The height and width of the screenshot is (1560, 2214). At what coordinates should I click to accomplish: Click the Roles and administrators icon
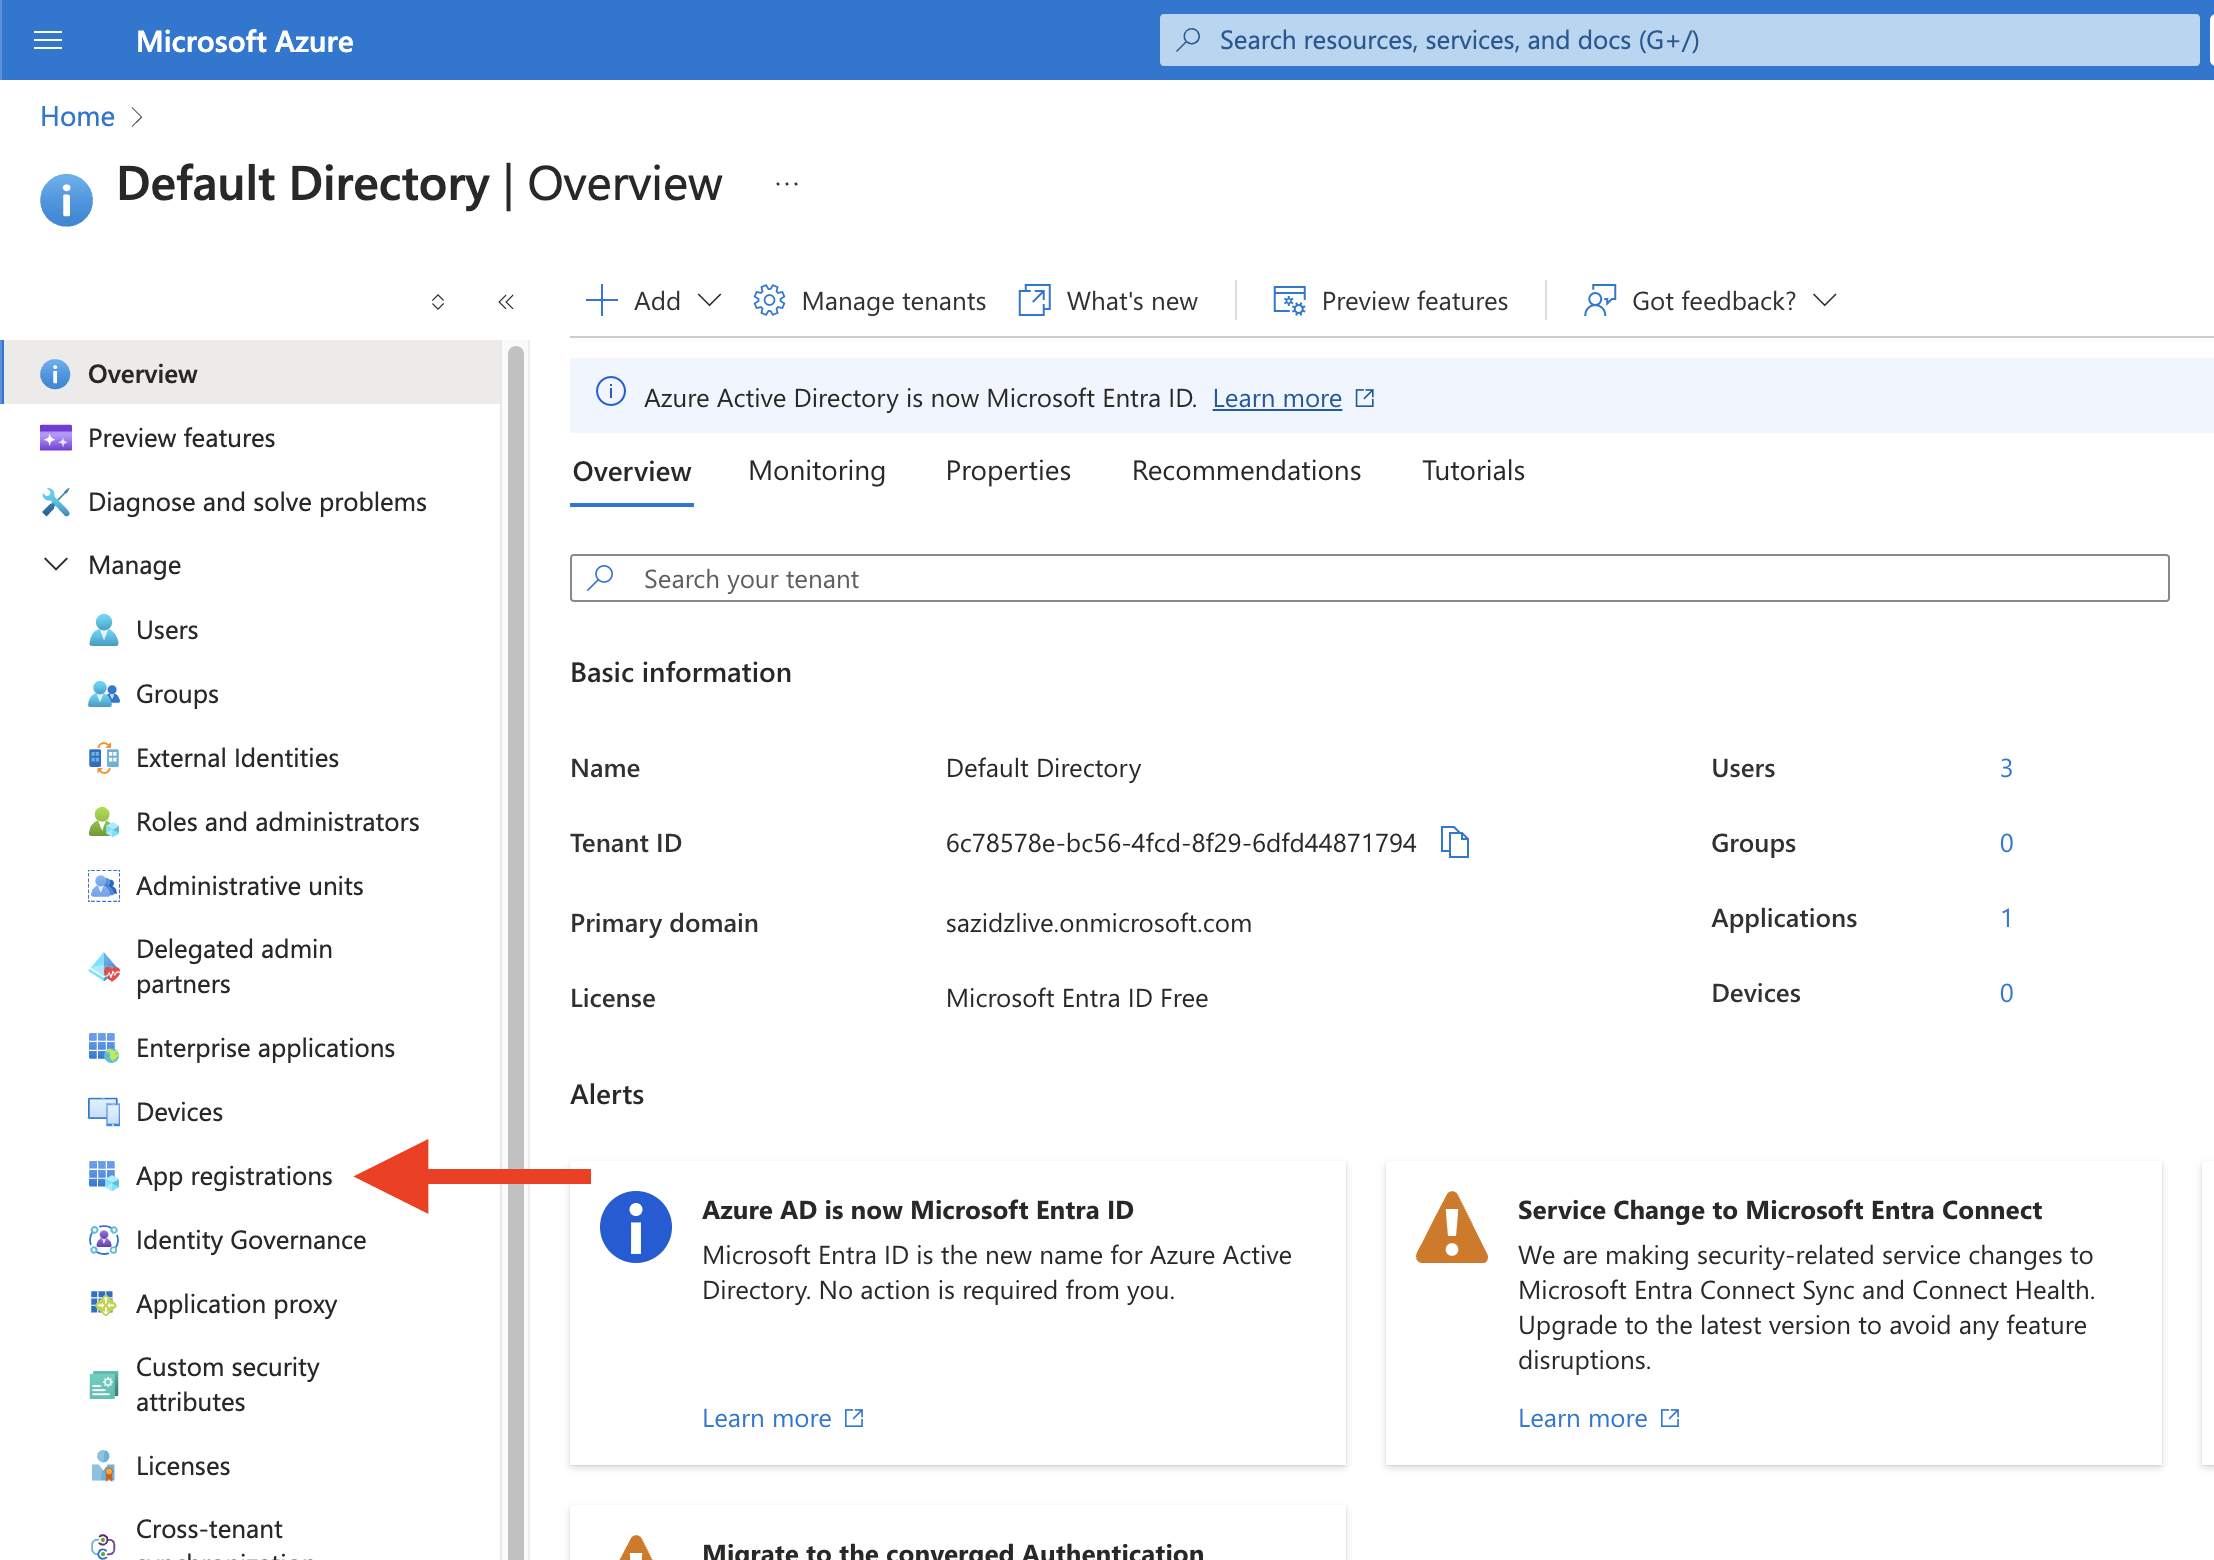tap(103, 822)
